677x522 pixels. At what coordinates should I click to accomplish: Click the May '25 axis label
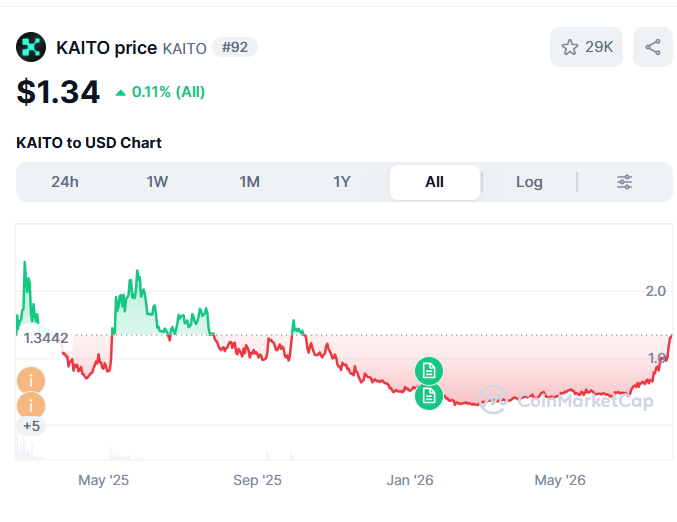click(104, 480)
